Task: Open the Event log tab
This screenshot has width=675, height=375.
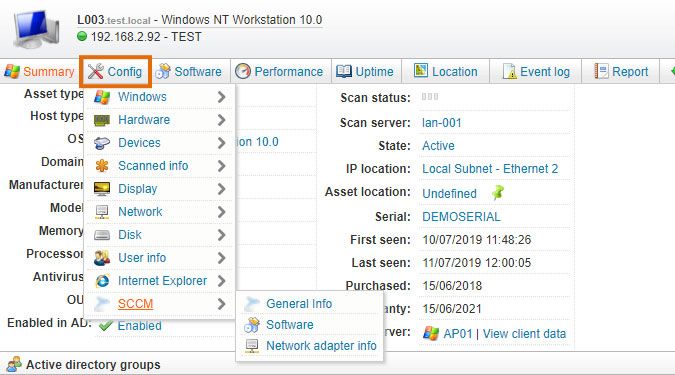Action: coord(536,71)
